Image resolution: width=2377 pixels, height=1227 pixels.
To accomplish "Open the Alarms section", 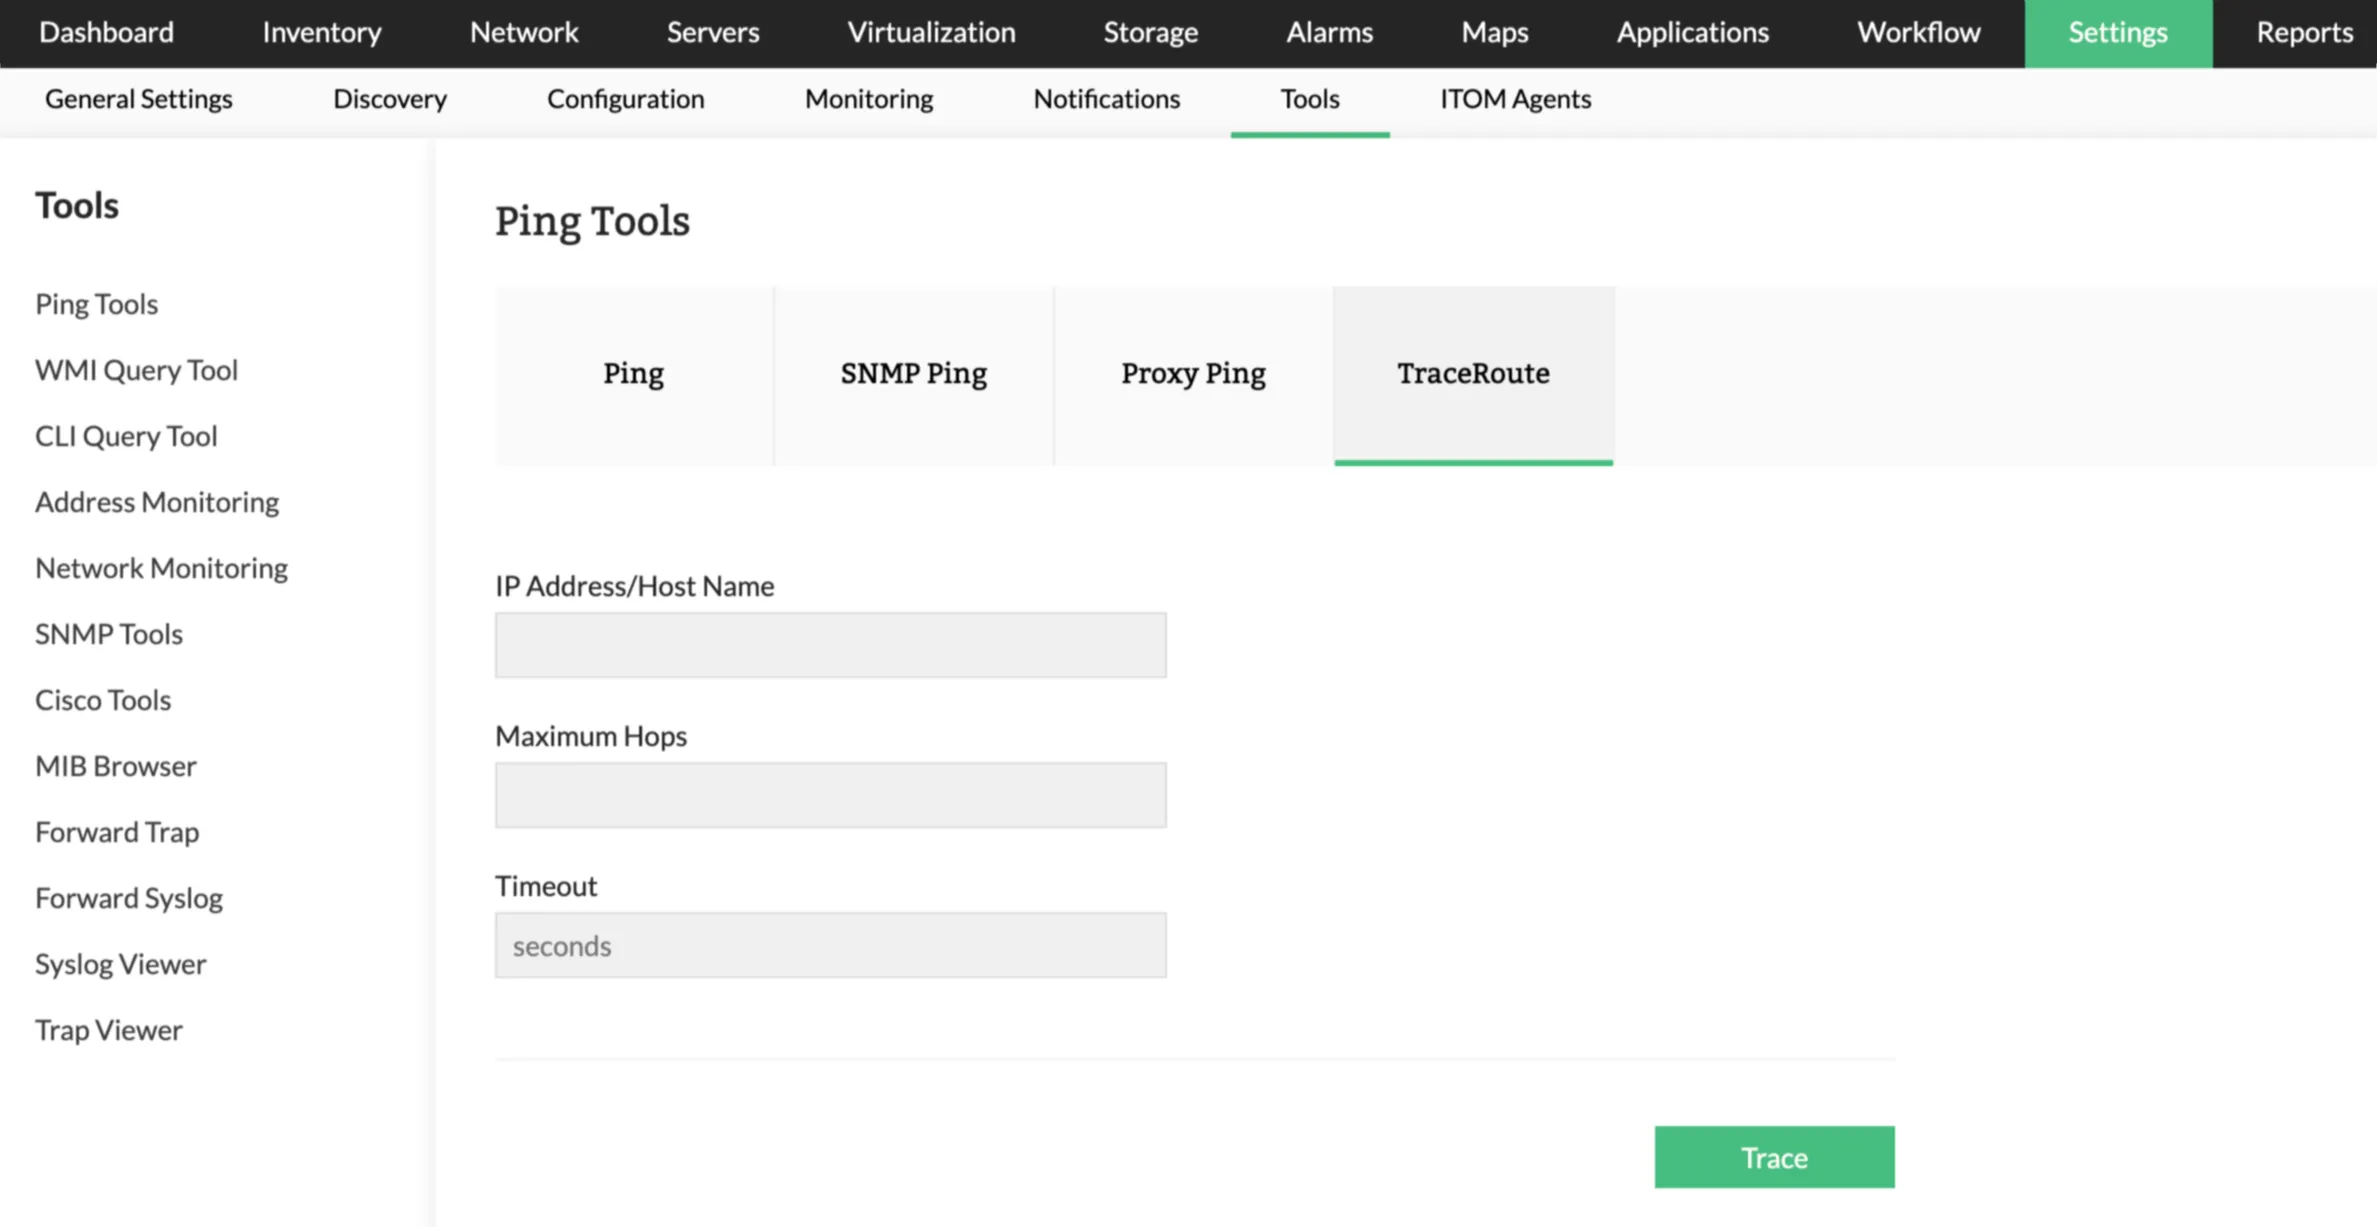I will (1329, 32).
